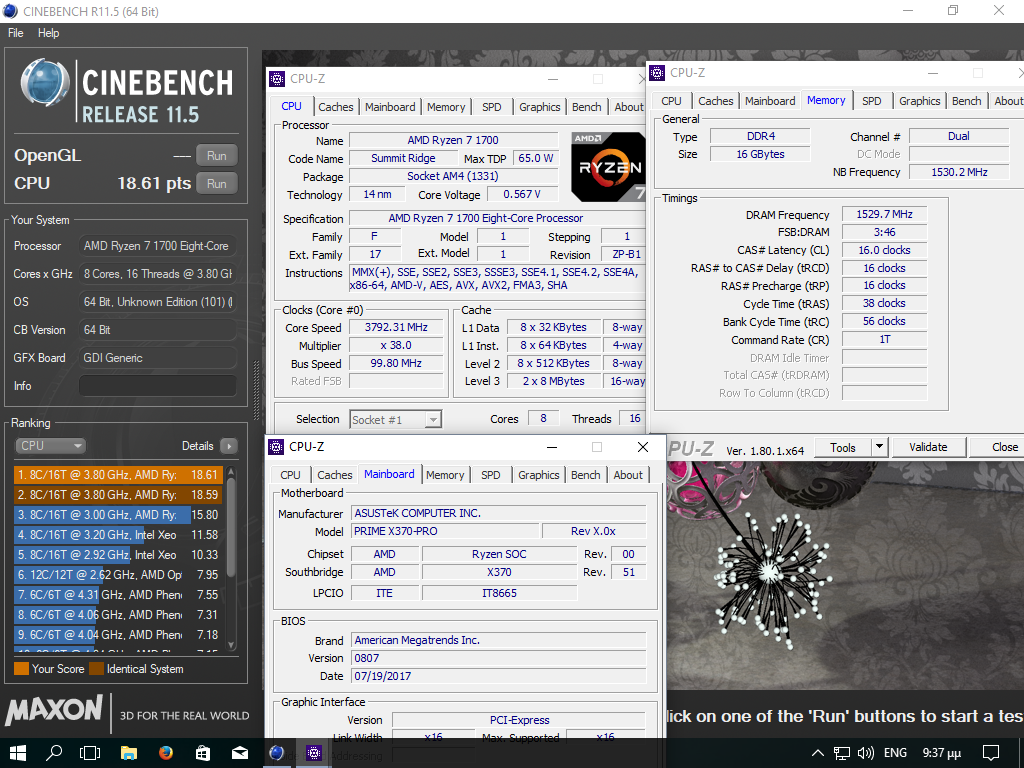Open the network tray icon
1024x768 pixels.
tap(842, 753)
